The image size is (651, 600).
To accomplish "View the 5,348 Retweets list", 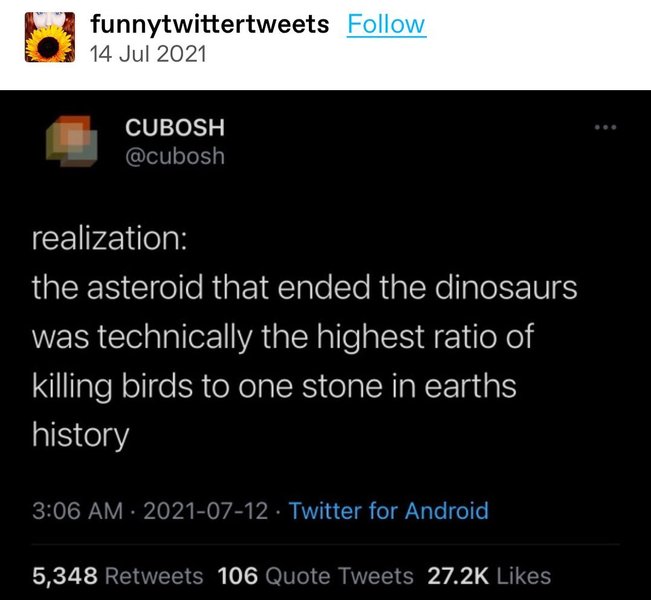I will (x=117, y=575).
